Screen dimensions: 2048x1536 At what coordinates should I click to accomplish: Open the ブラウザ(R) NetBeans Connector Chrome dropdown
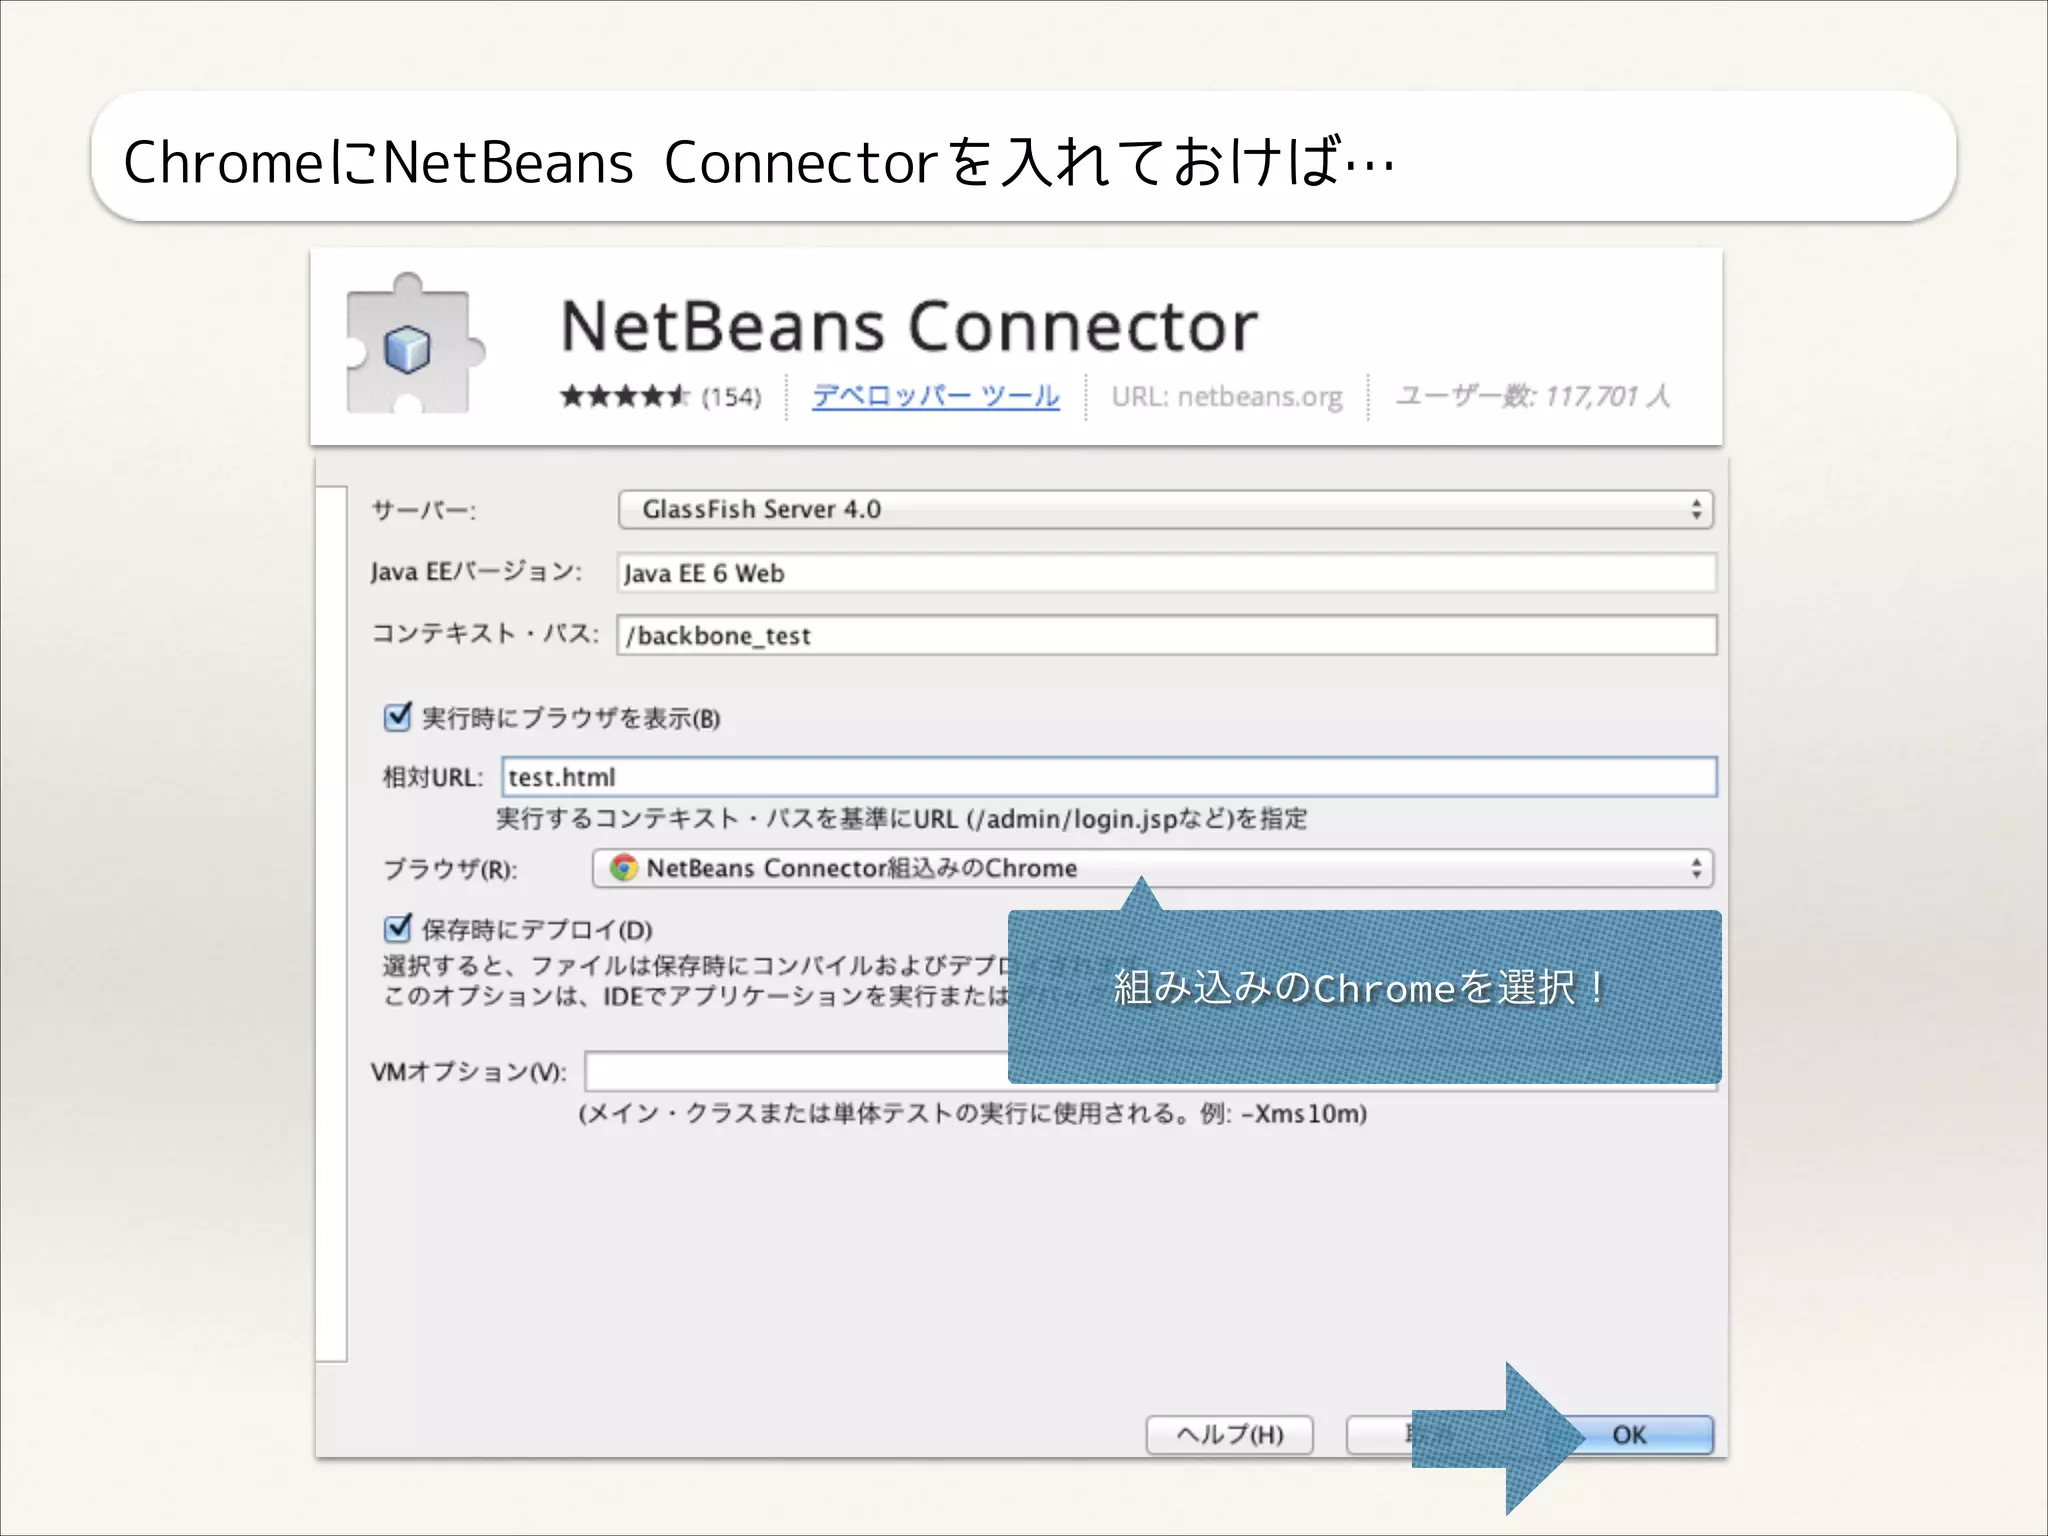click(1152, 868)
